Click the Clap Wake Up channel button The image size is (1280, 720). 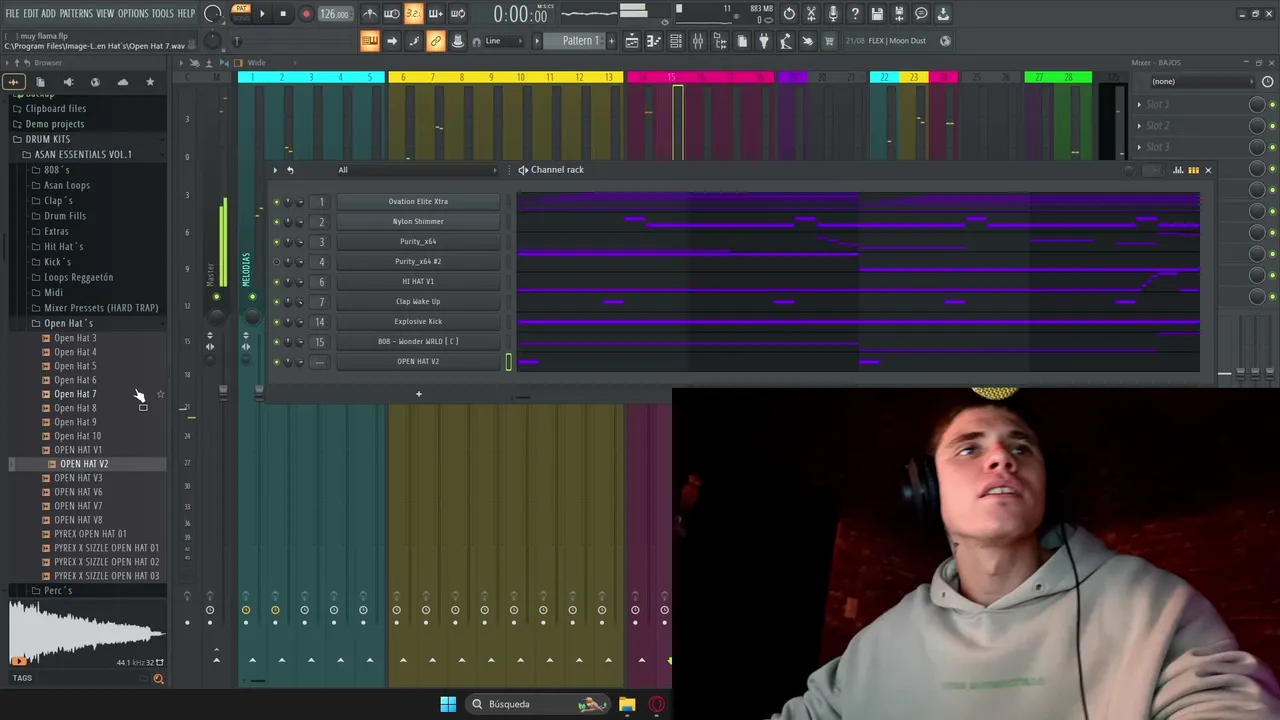coord(418,301)
